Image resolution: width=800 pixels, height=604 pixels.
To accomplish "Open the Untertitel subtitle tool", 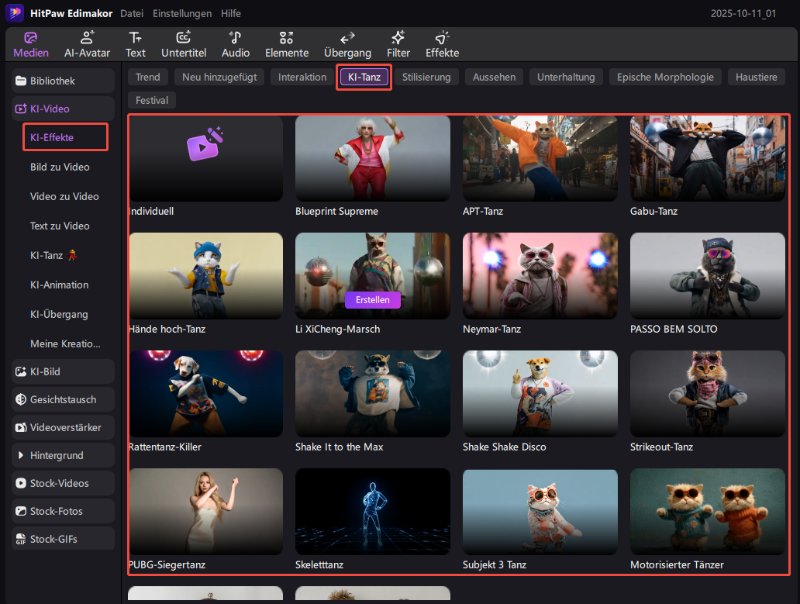I will click(x=183, y=44).
